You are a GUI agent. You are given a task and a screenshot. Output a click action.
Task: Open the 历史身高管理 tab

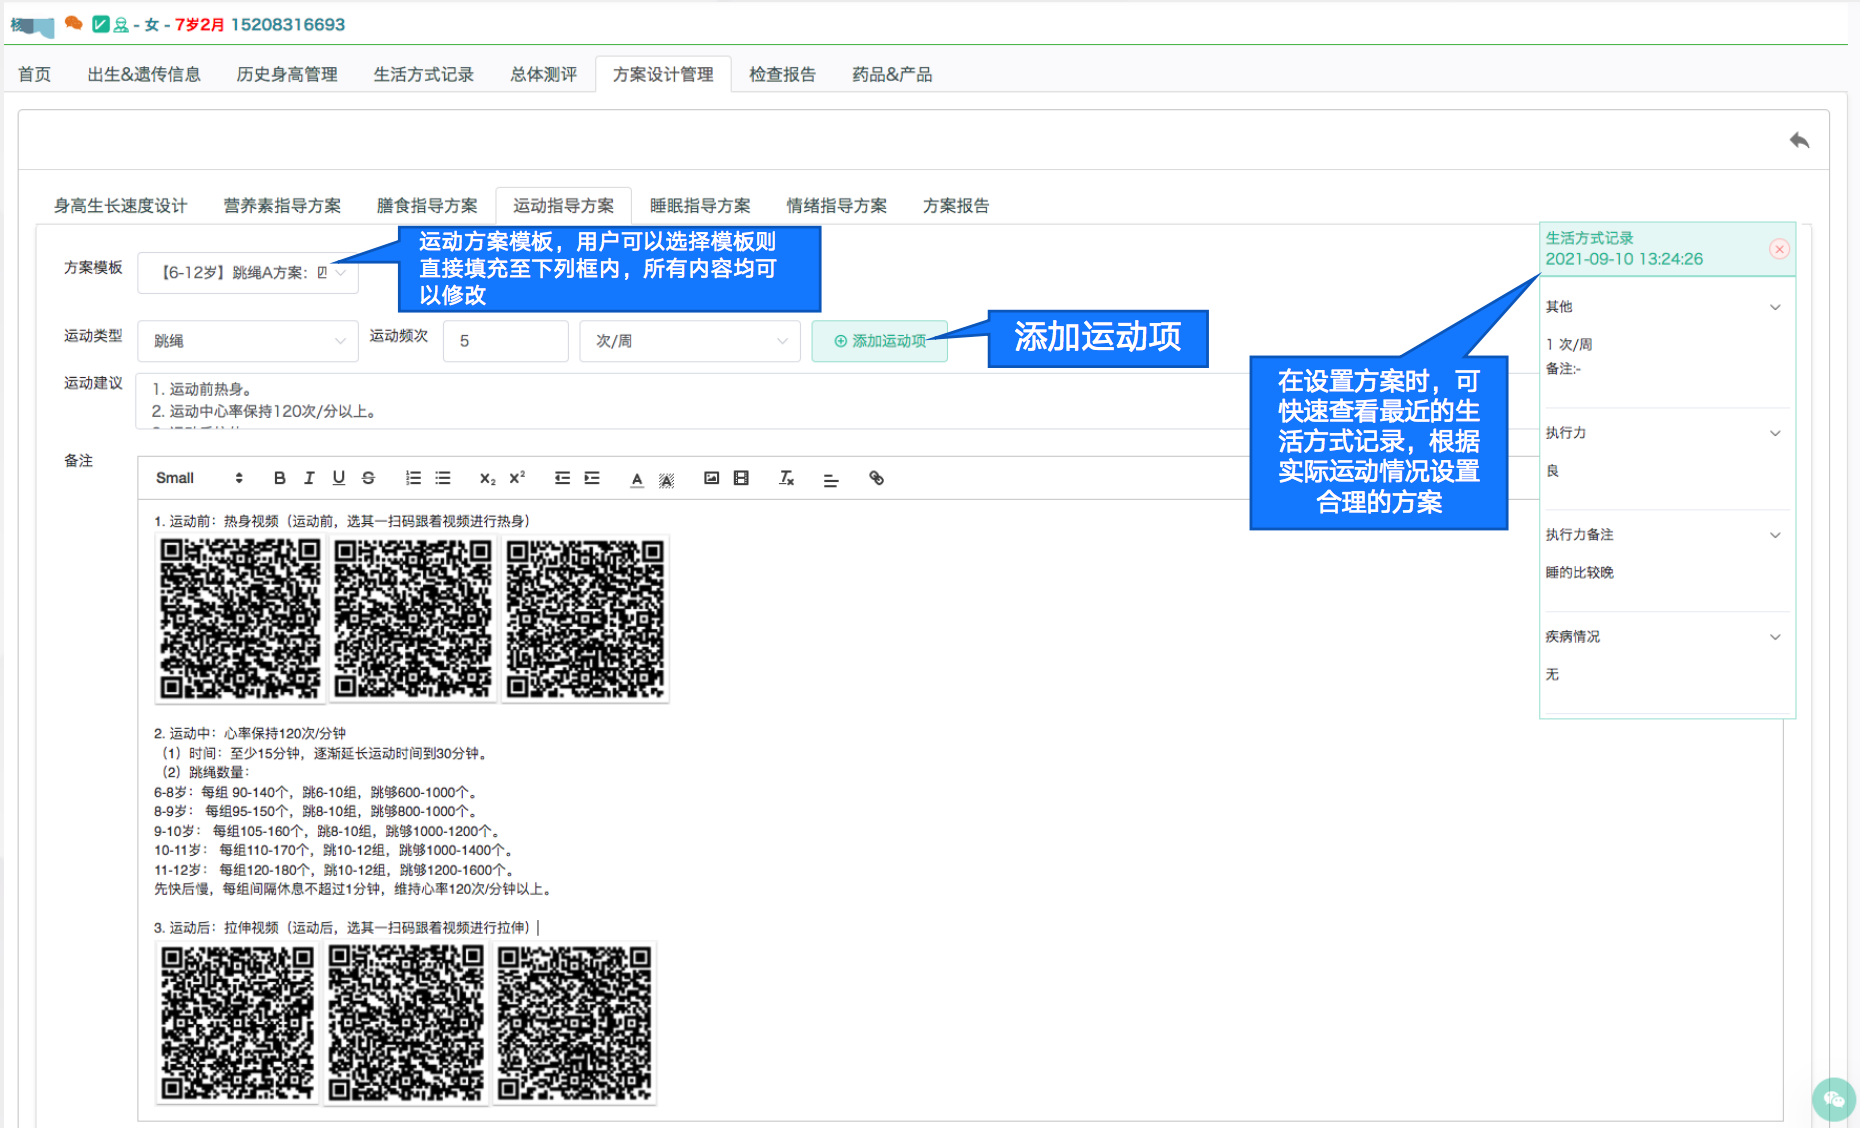pos(287,74)
